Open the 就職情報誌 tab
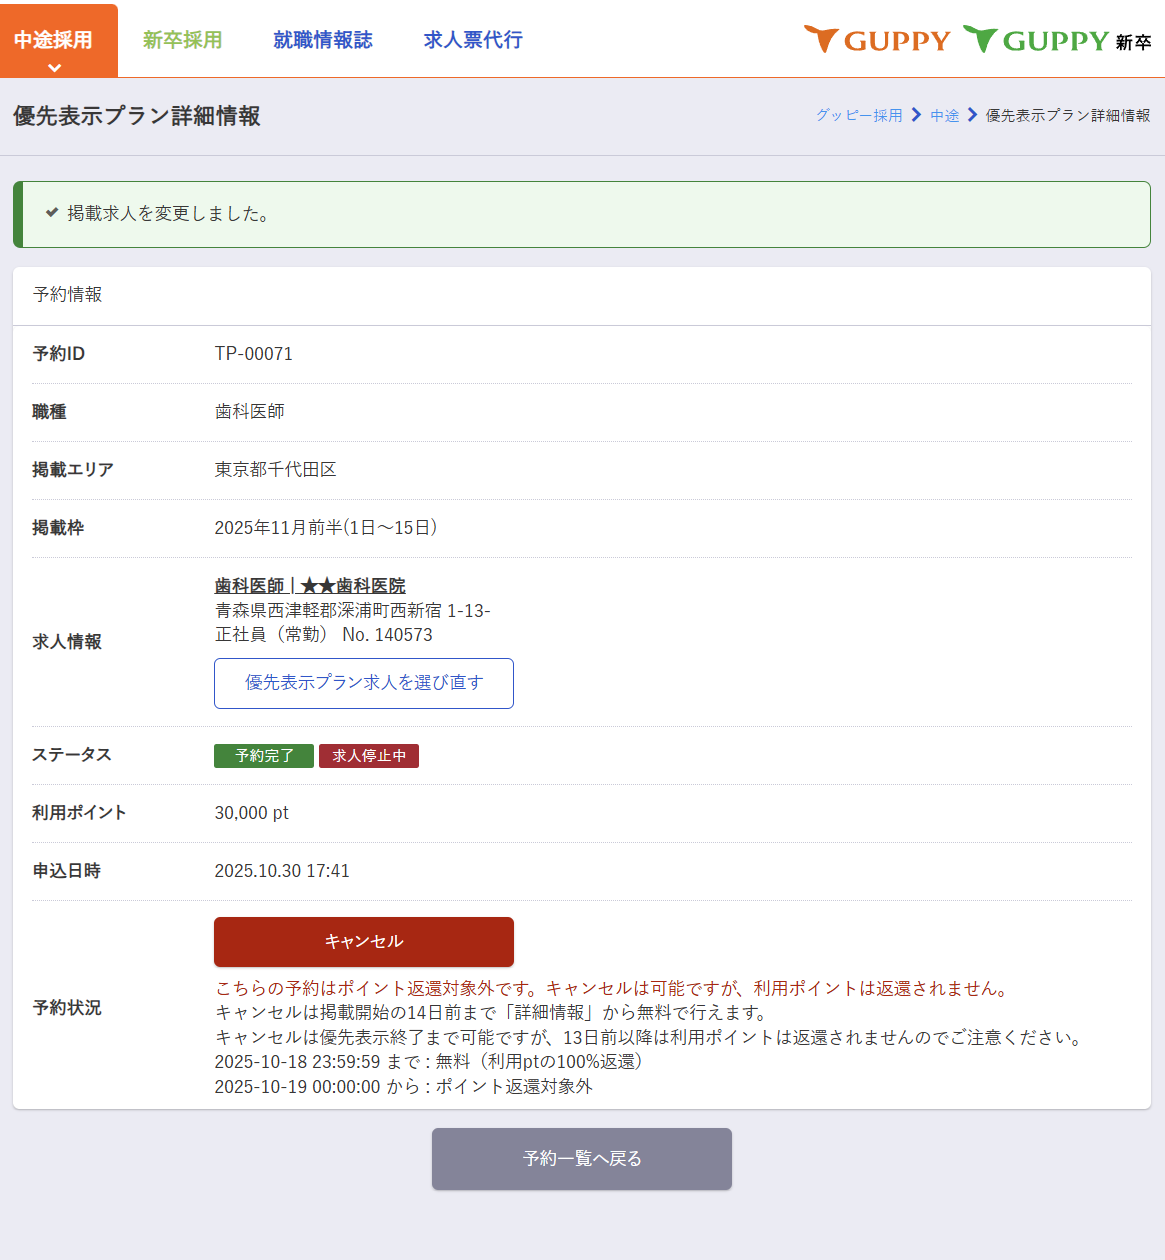The height and width of the screenshot is (1260, 1165). [x=322, y=40]
